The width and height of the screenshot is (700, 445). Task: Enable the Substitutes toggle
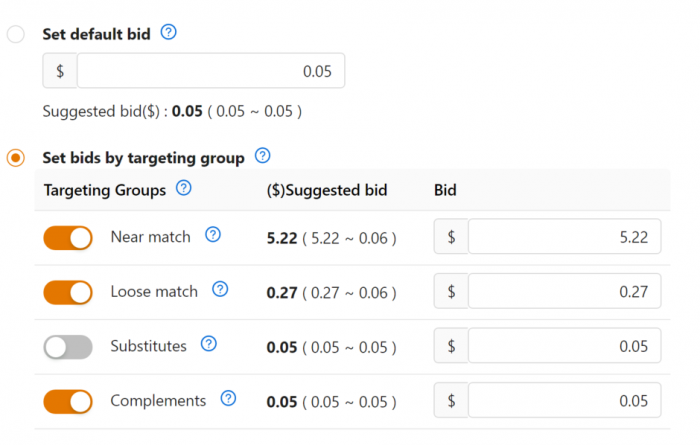coord(68,347)
